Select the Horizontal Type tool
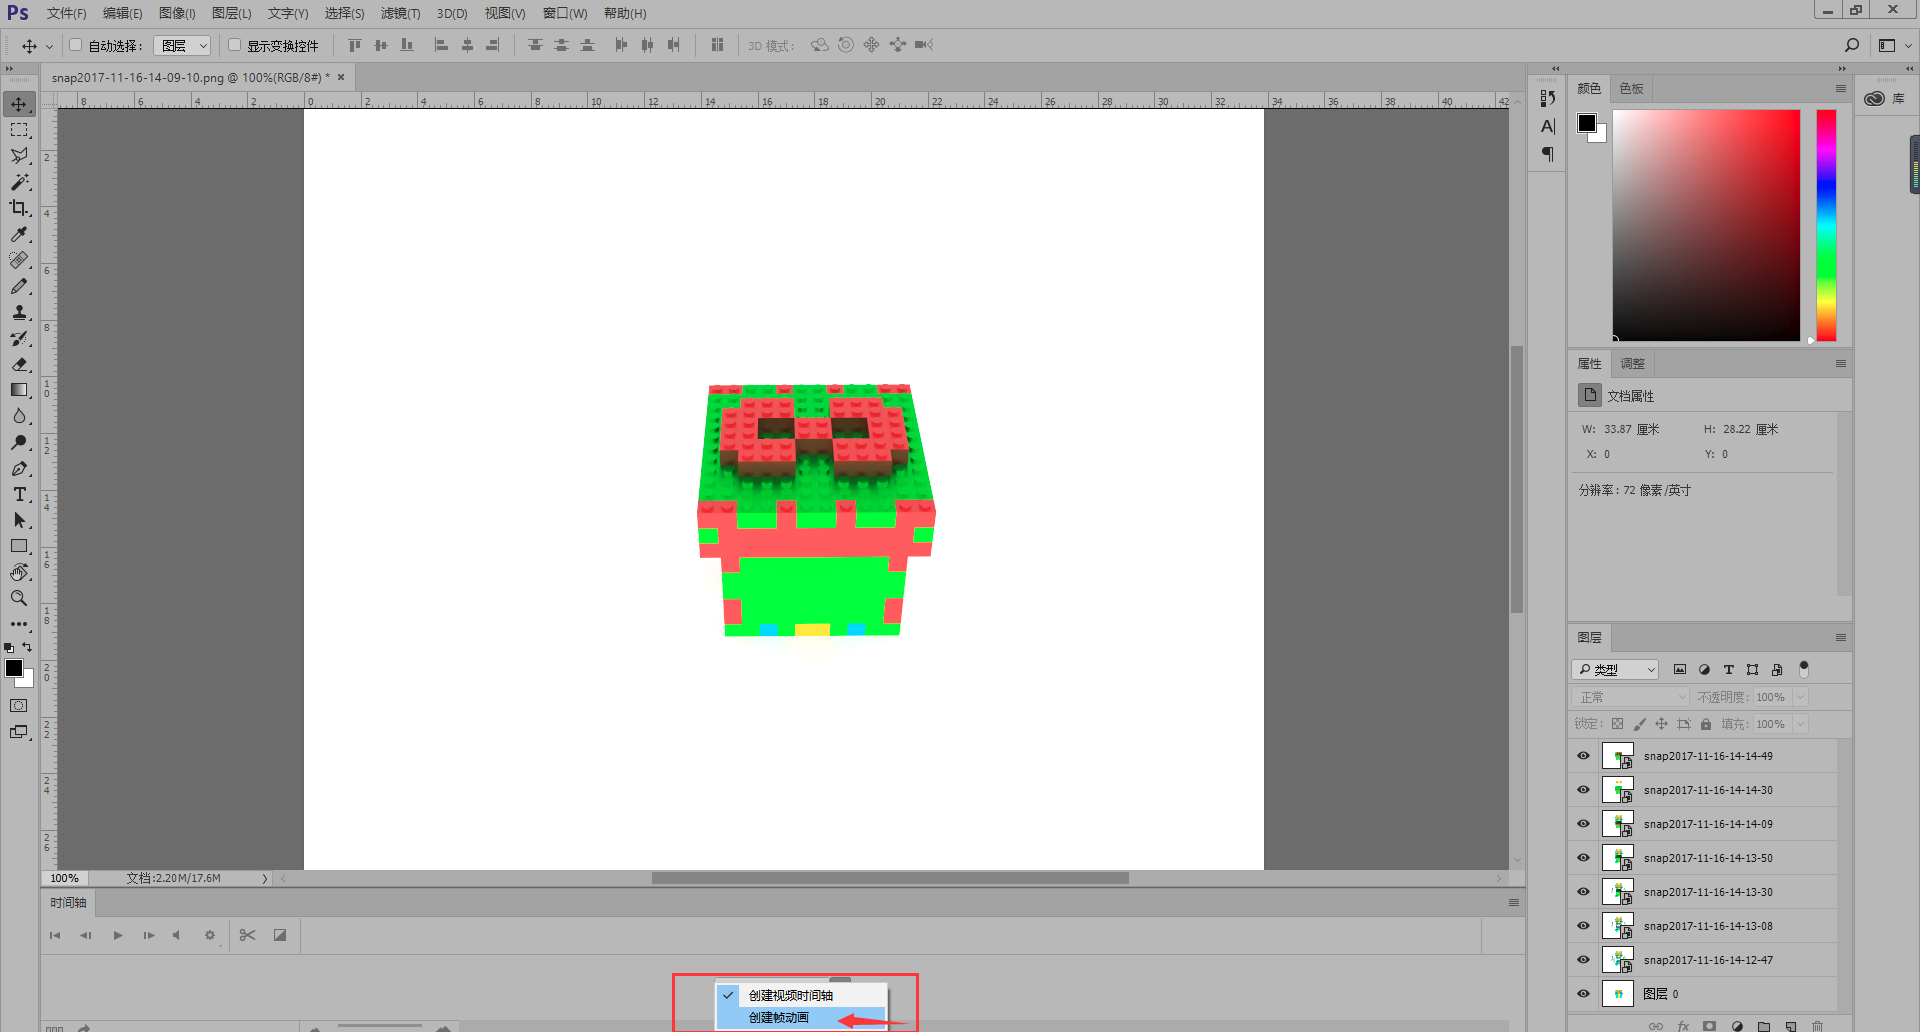The height and width of the screenshot is (1032, 1920). (x=19, y=494)
